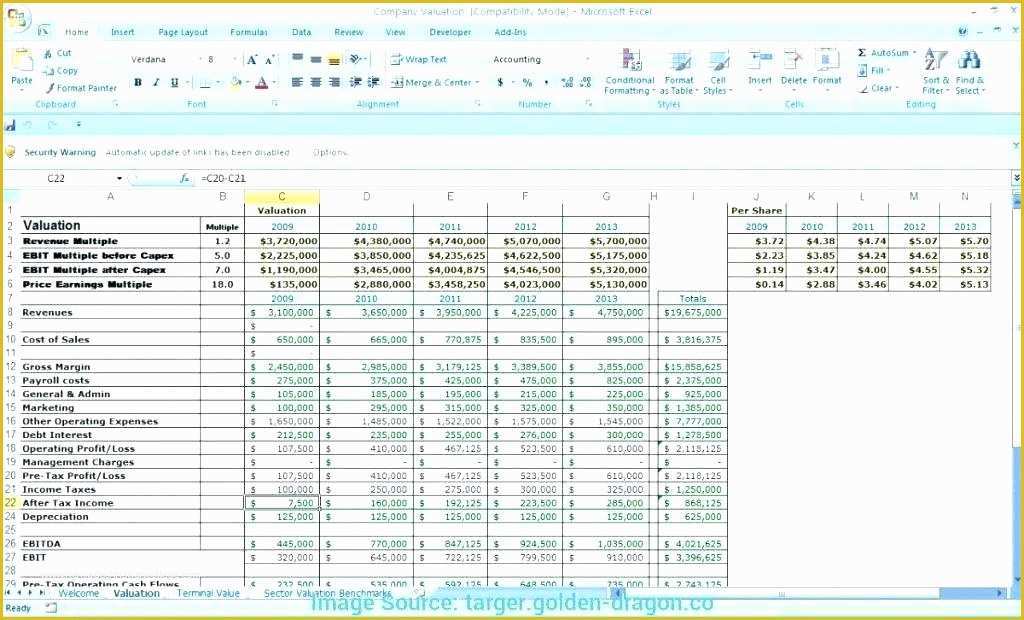Expand the Font dialog launcher
This screenshot has width=1024, height=620.
click(275, 104)
